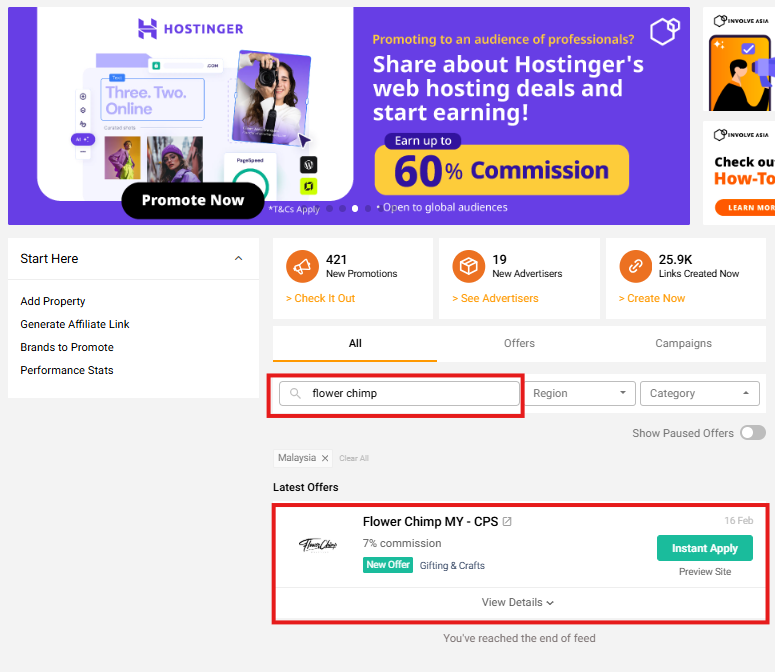Click the box New Advertisers icon
Screen dimensions: 775x672
pos(469,266)
